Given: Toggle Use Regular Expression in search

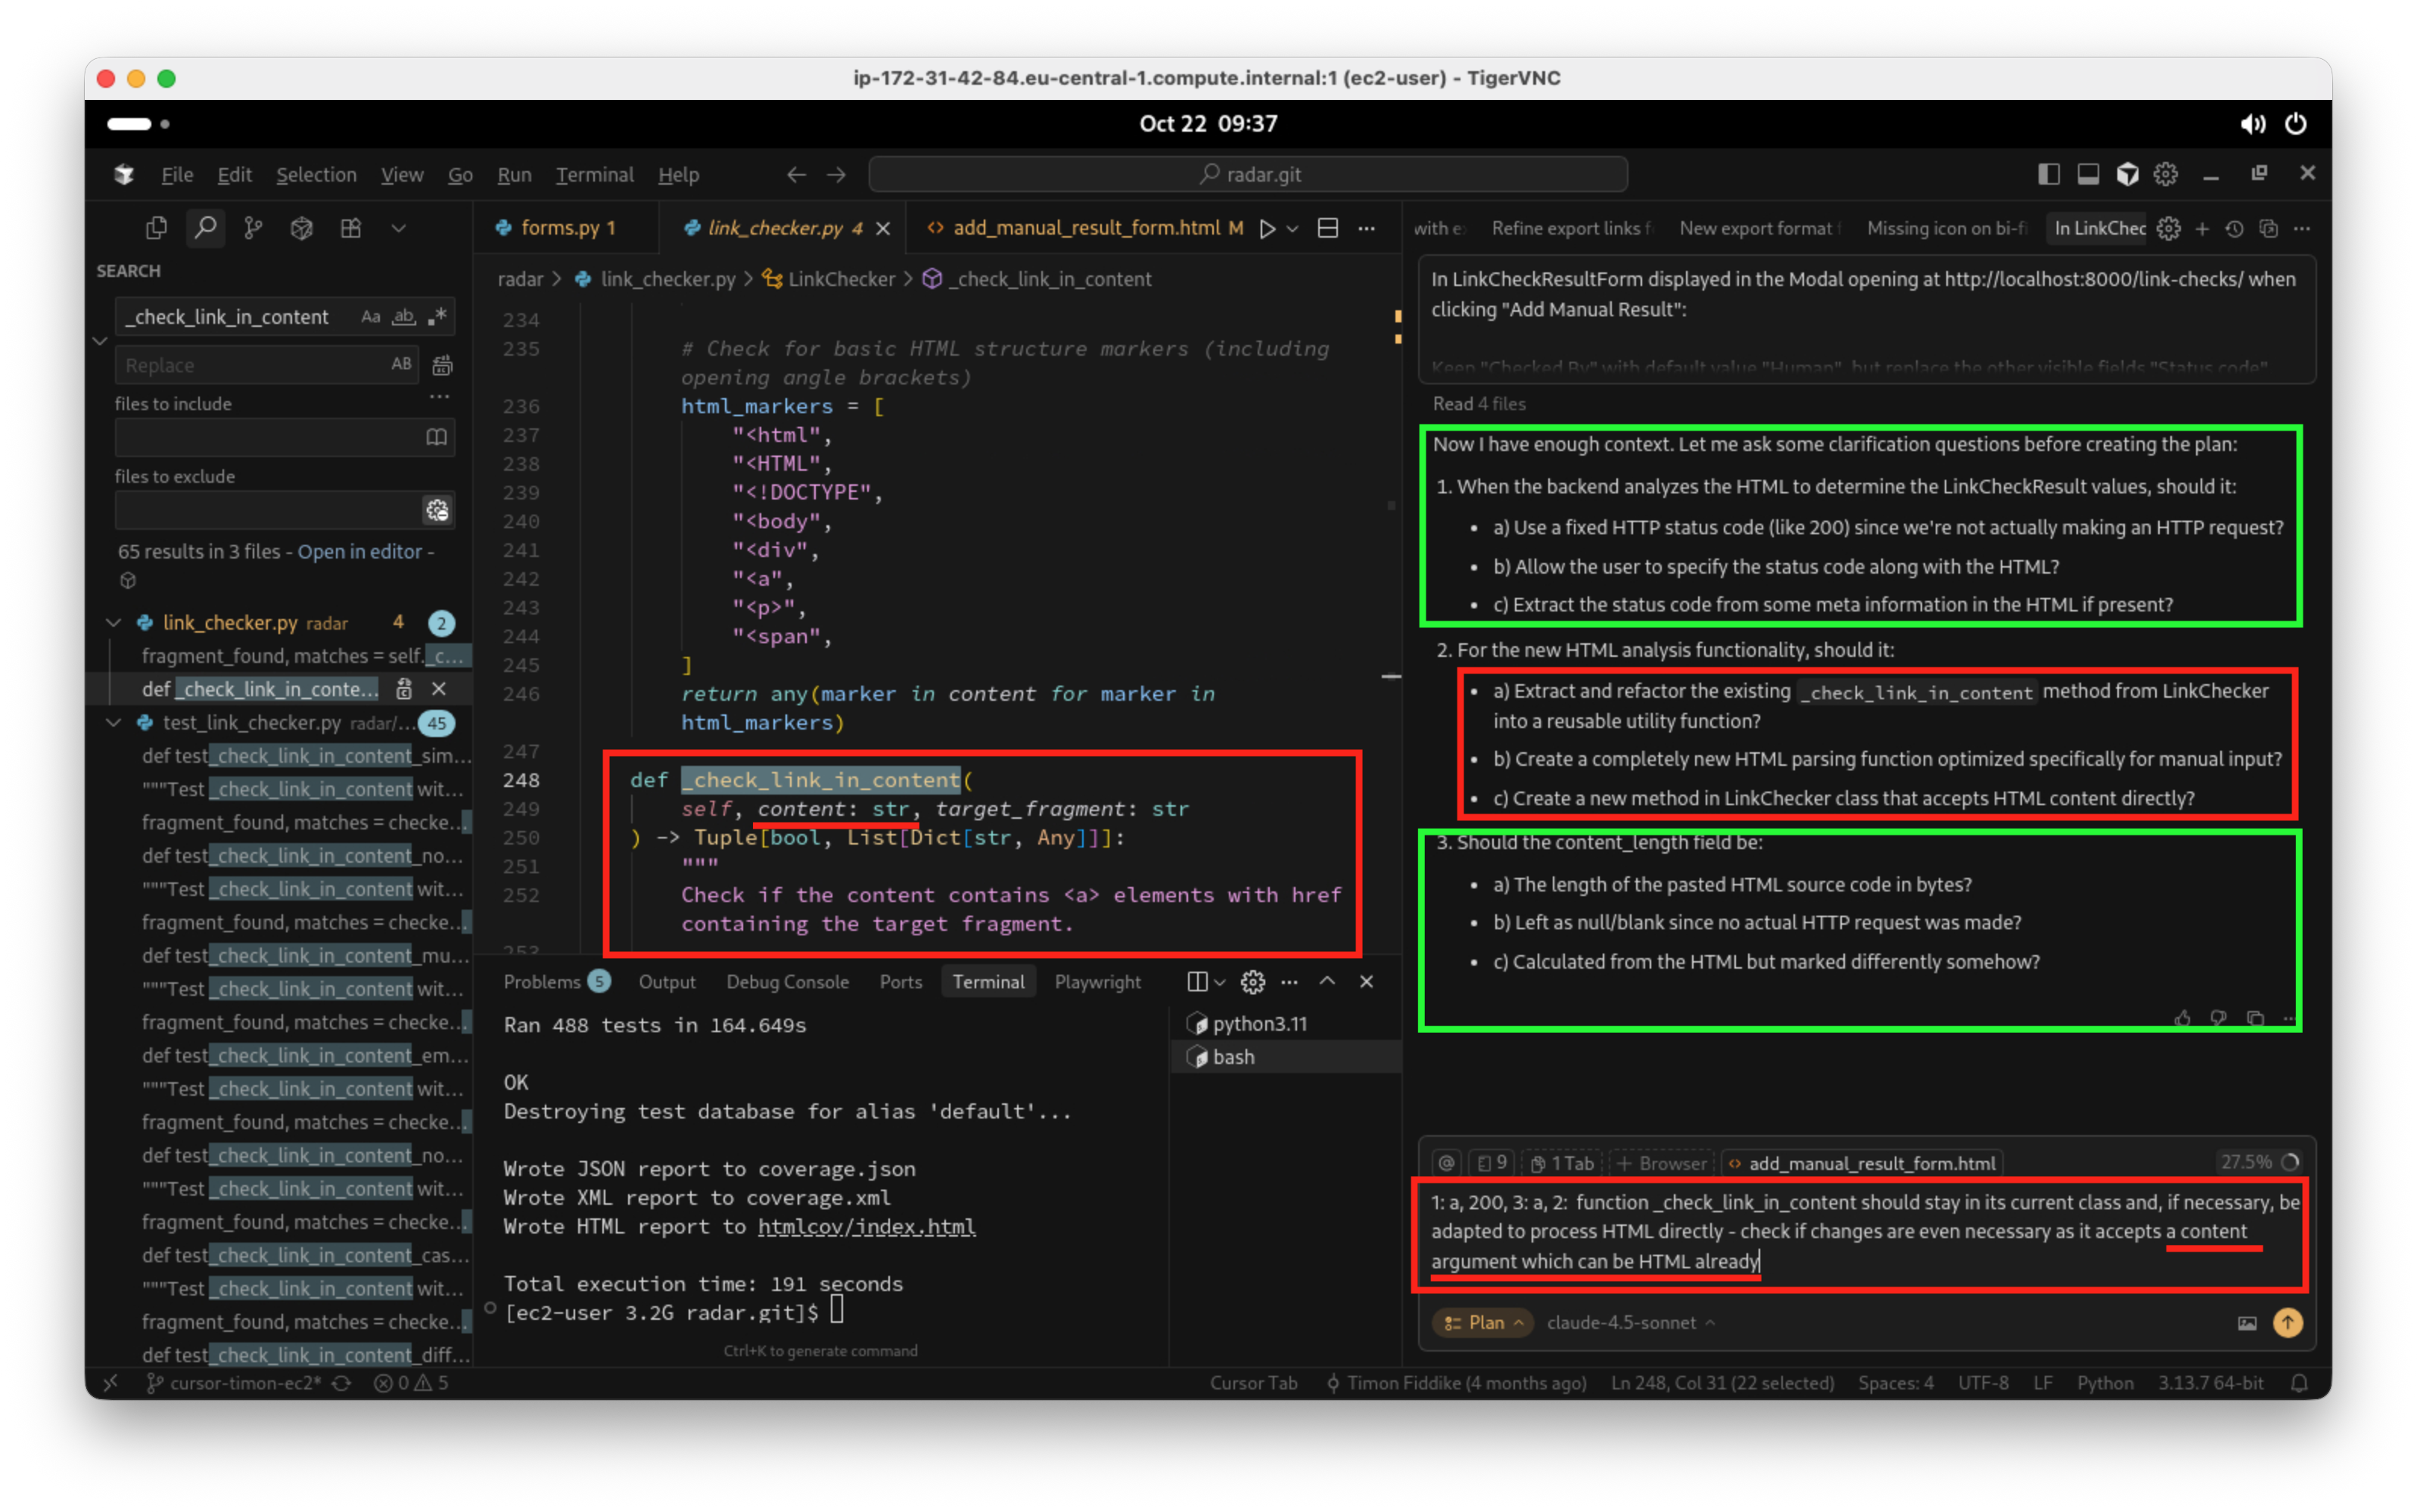Looking at the screenshot, I should click(x=437, y=316).
